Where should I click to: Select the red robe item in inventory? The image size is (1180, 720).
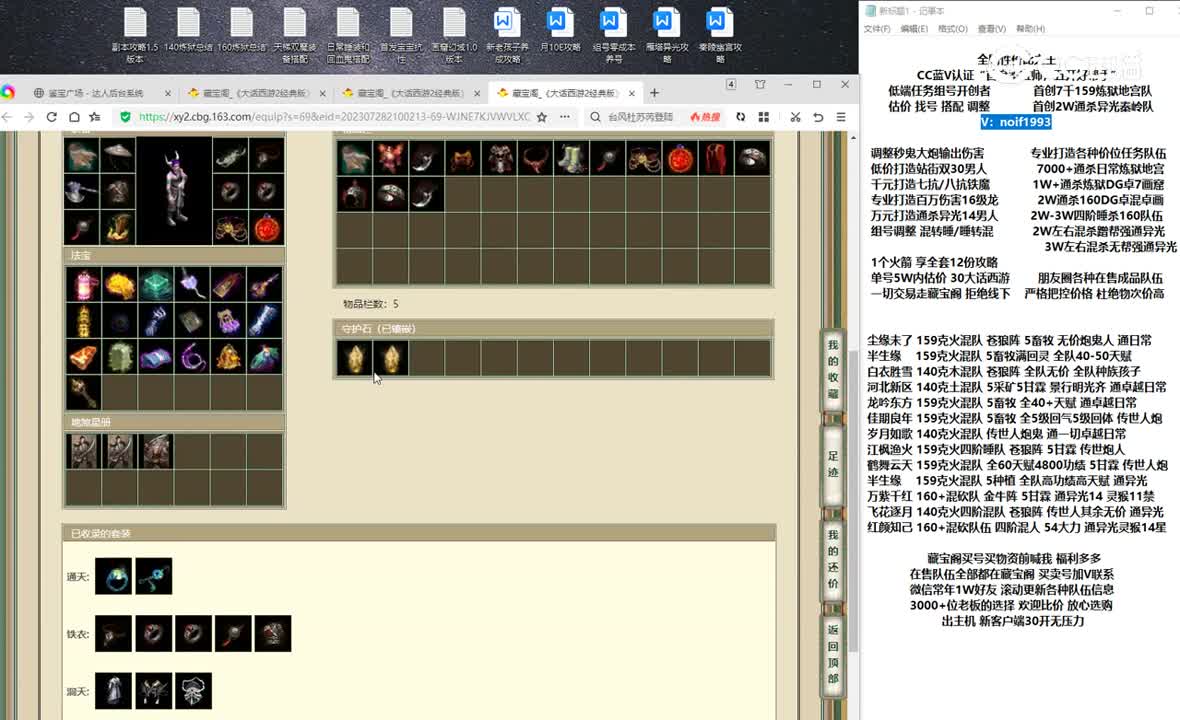(x=716, y=158)
